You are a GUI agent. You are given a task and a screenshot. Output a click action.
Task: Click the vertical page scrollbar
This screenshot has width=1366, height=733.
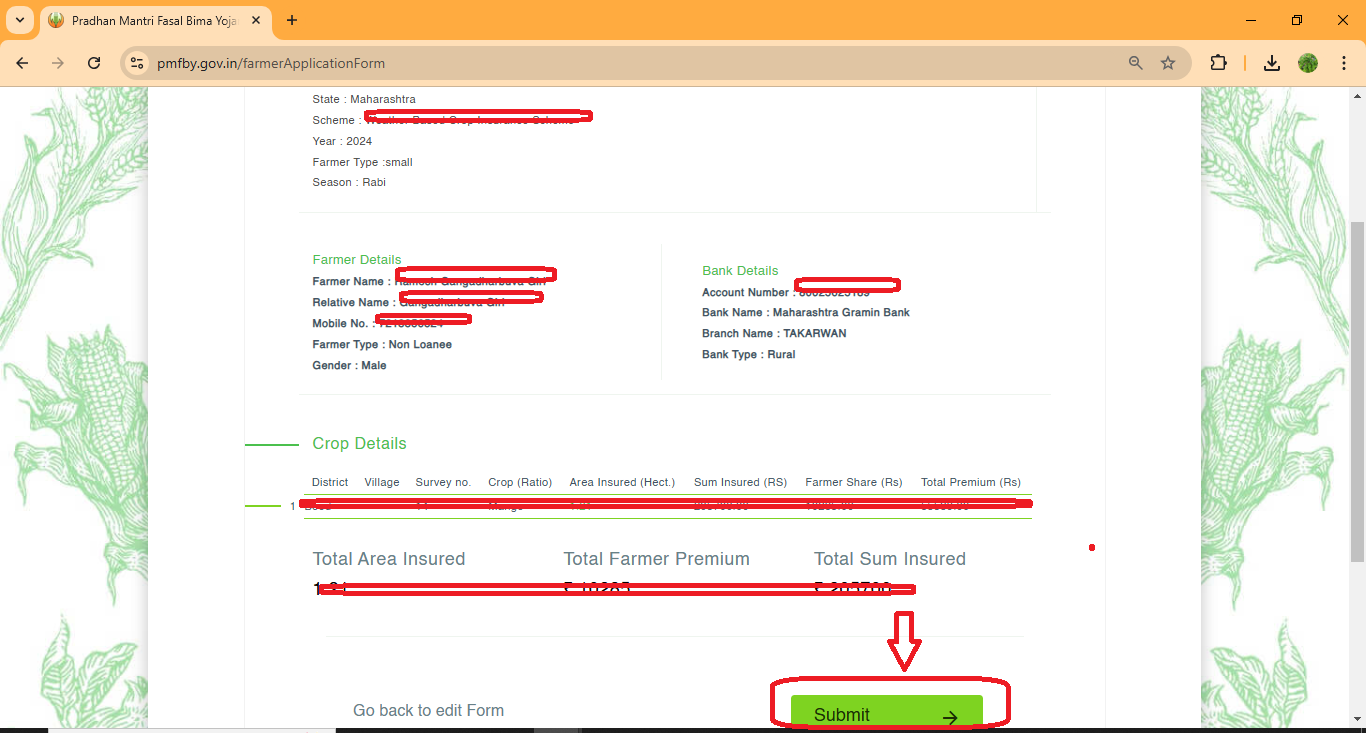pyautogui.click(x=1357, y=390)
